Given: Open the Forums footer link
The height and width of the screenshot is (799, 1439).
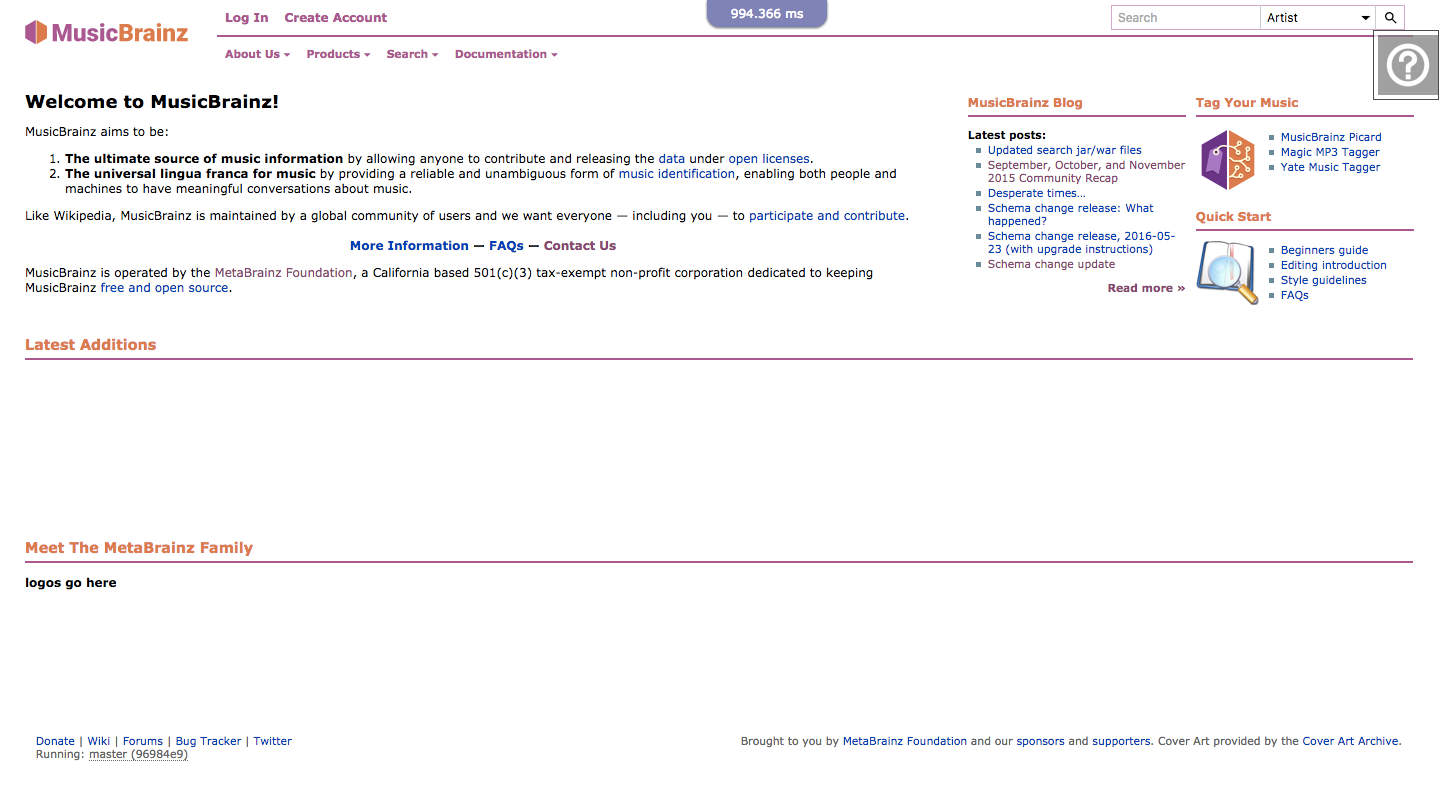Looking at the screenshot, I should [x=143, y=741].
